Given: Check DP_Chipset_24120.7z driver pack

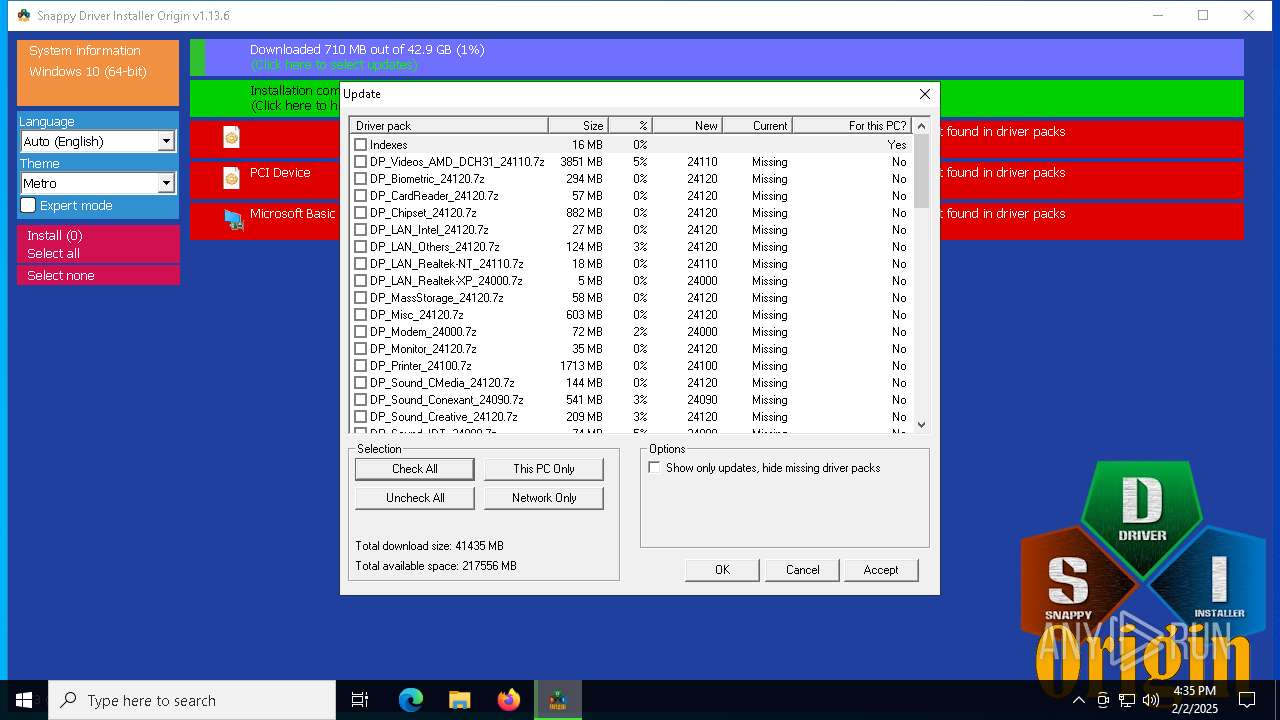Looking at the screenshot, I should 361,213.
